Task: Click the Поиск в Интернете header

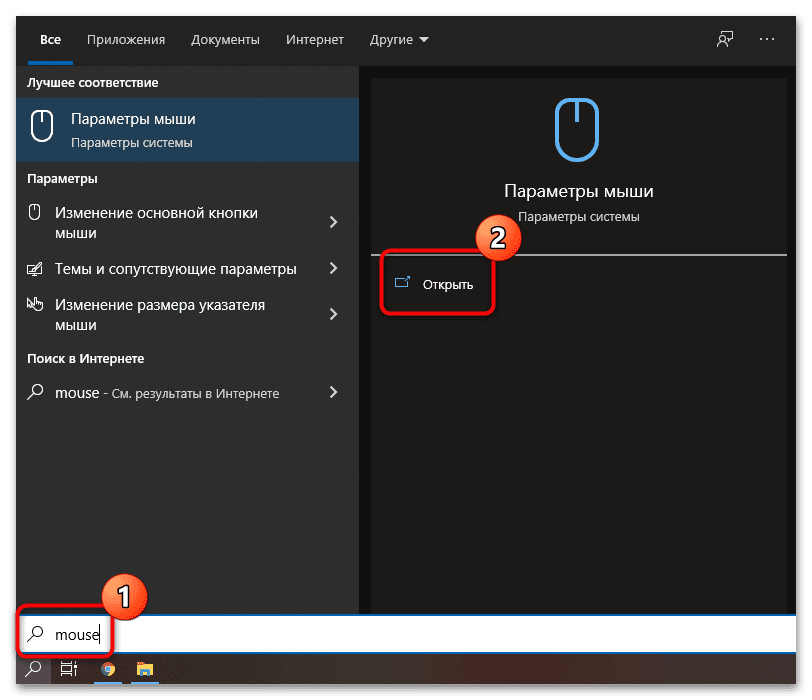Action: point(85,358)
